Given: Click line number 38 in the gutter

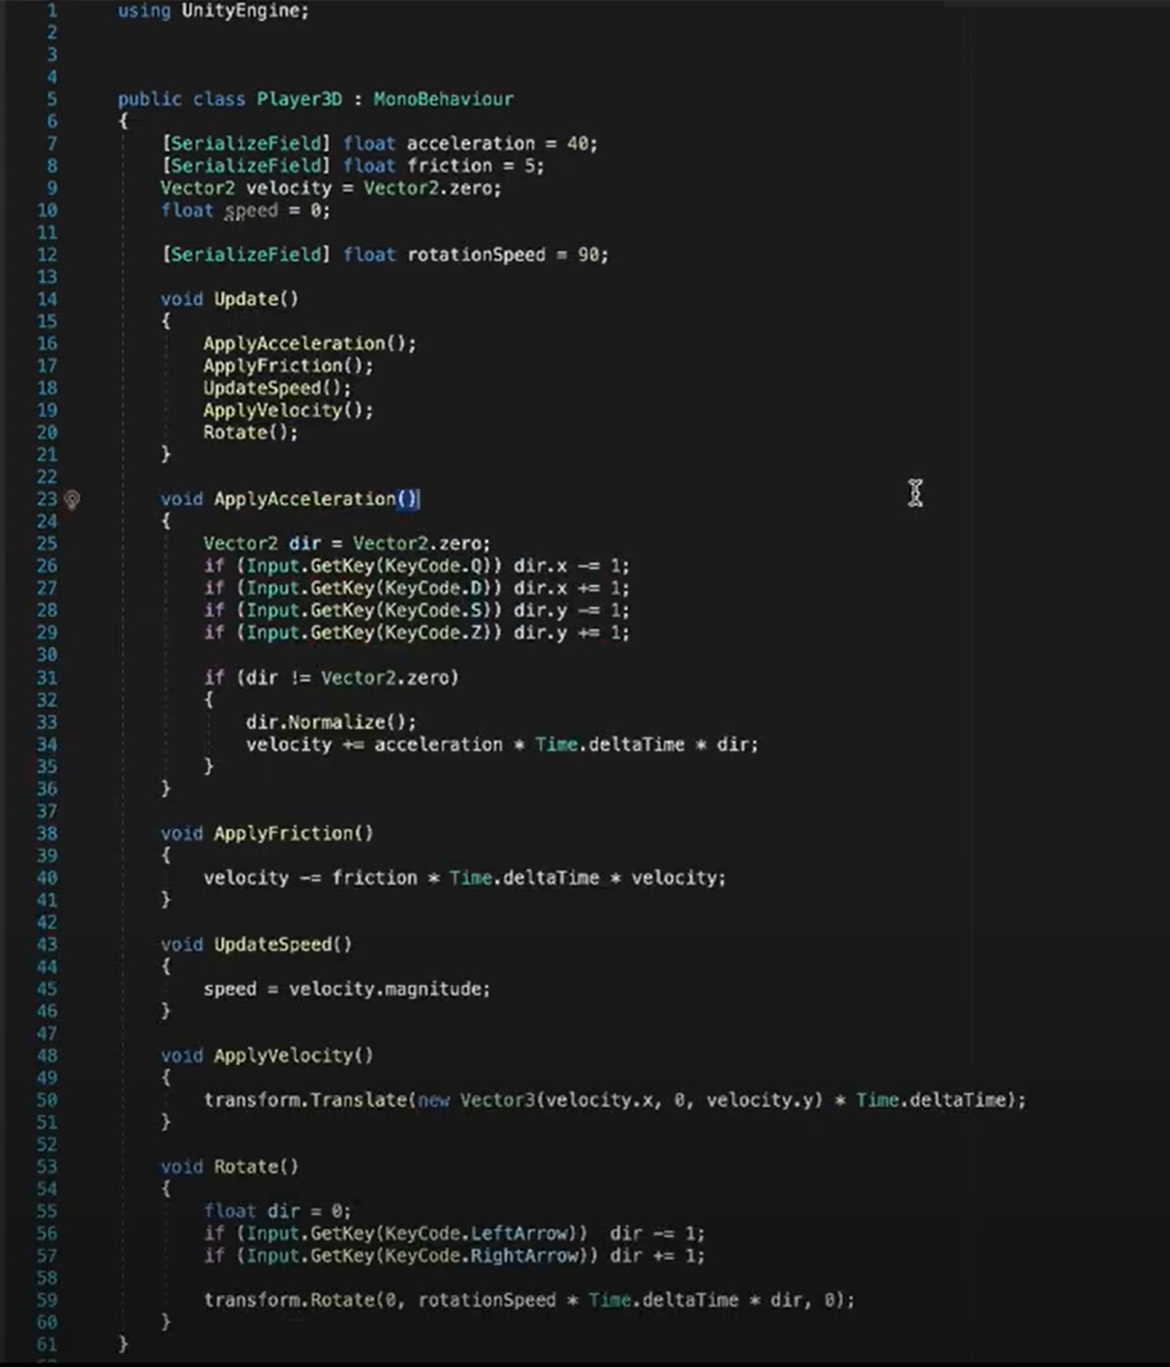Looking at the screenshot, I should tap(46, 832).
